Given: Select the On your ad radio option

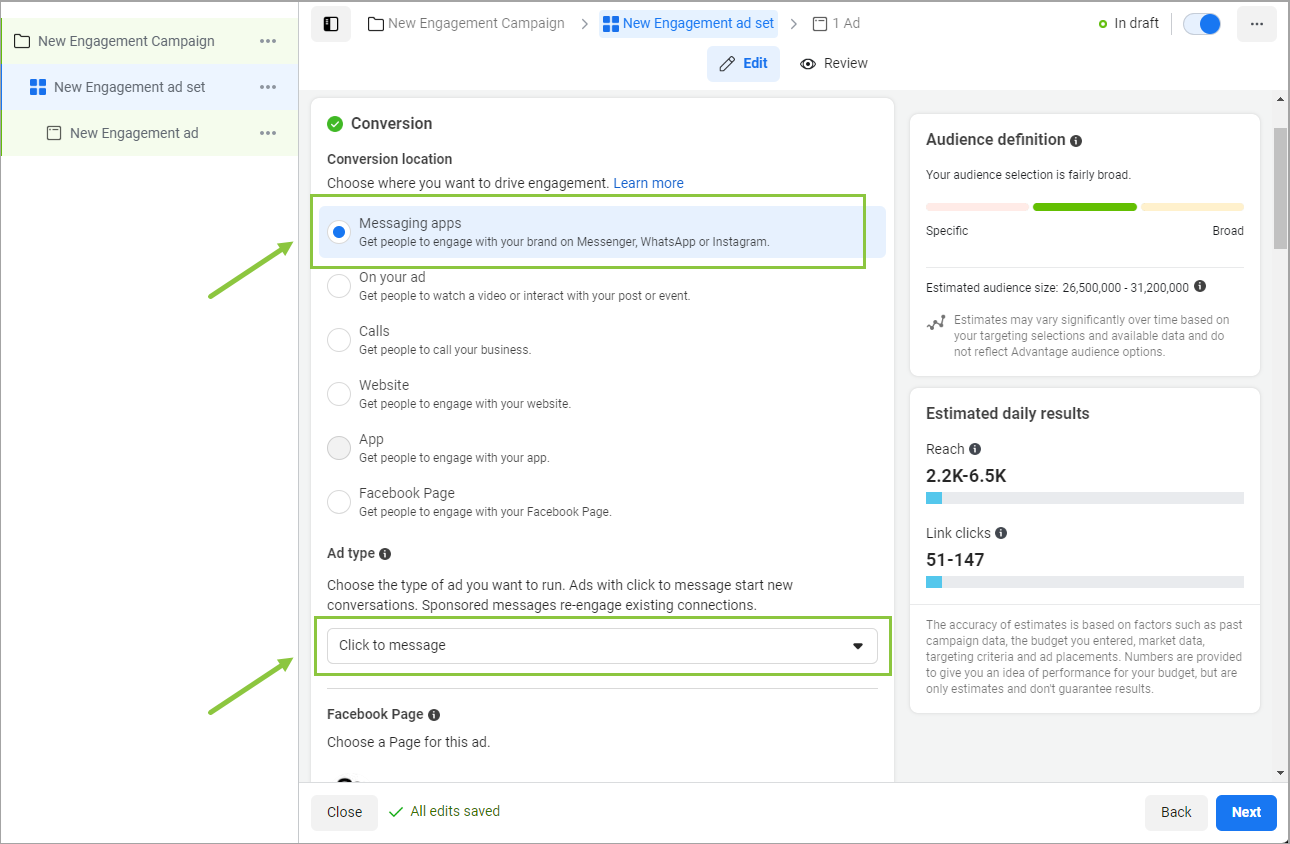Looking at the screenshot, I should (x=339, y=286).
